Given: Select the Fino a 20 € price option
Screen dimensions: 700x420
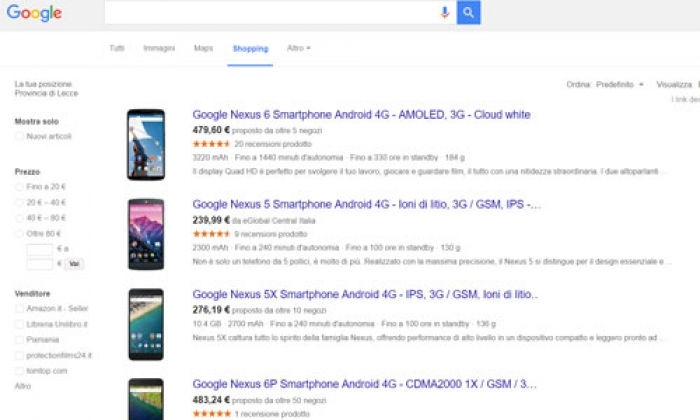Looking at the screenshot, I should point(19,187).
